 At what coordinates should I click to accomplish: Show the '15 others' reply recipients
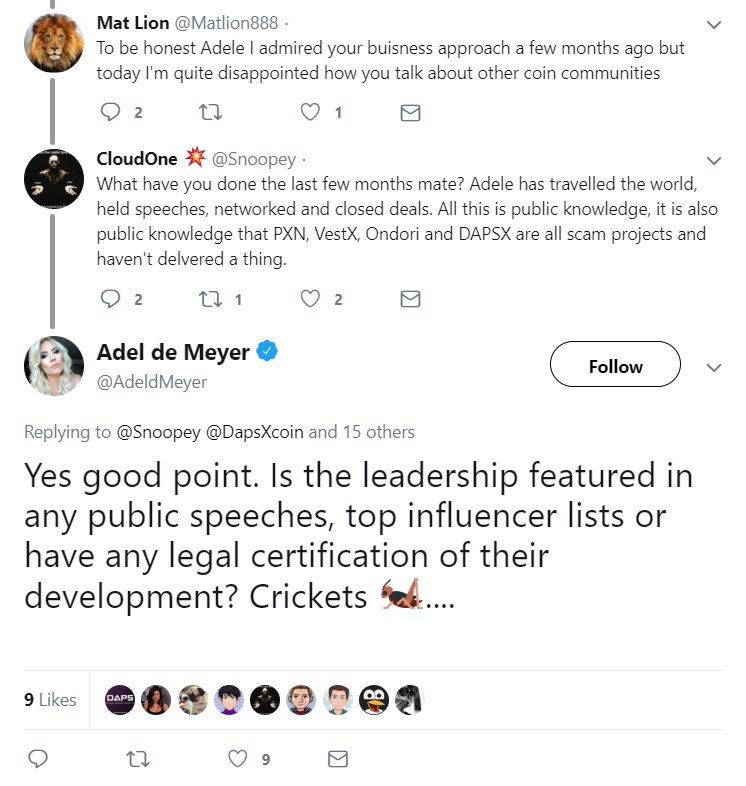[x=378, y=432]
